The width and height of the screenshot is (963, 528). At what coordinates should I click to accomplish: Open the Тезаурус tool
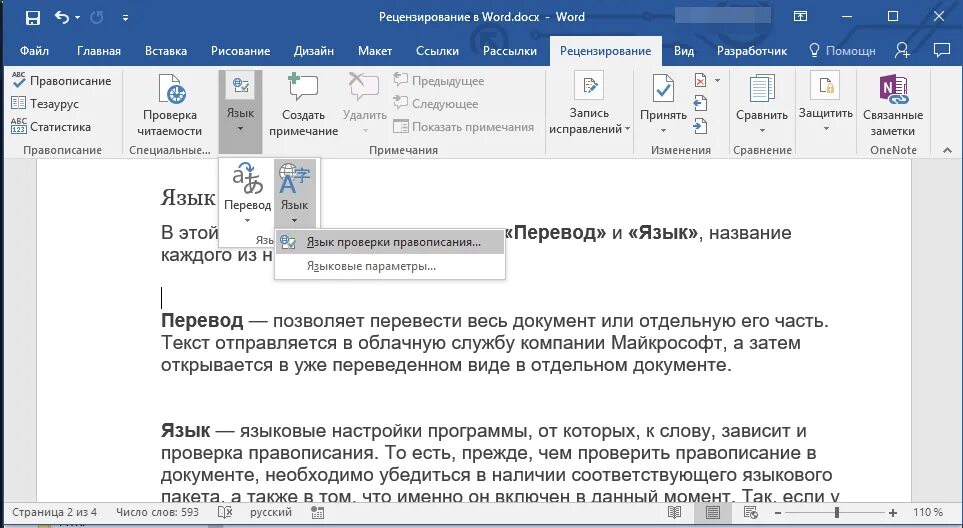coord(45,104)
